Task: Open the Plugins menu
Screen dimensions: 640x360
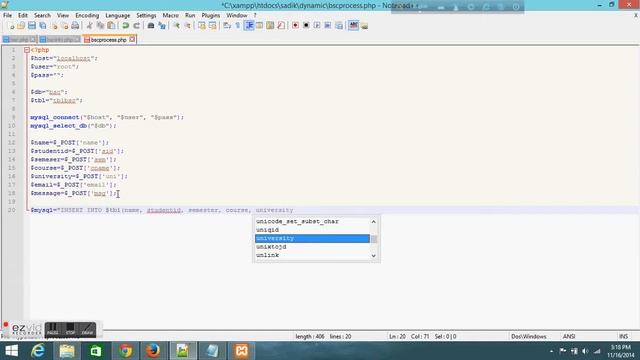Action: tap(211, 16)
